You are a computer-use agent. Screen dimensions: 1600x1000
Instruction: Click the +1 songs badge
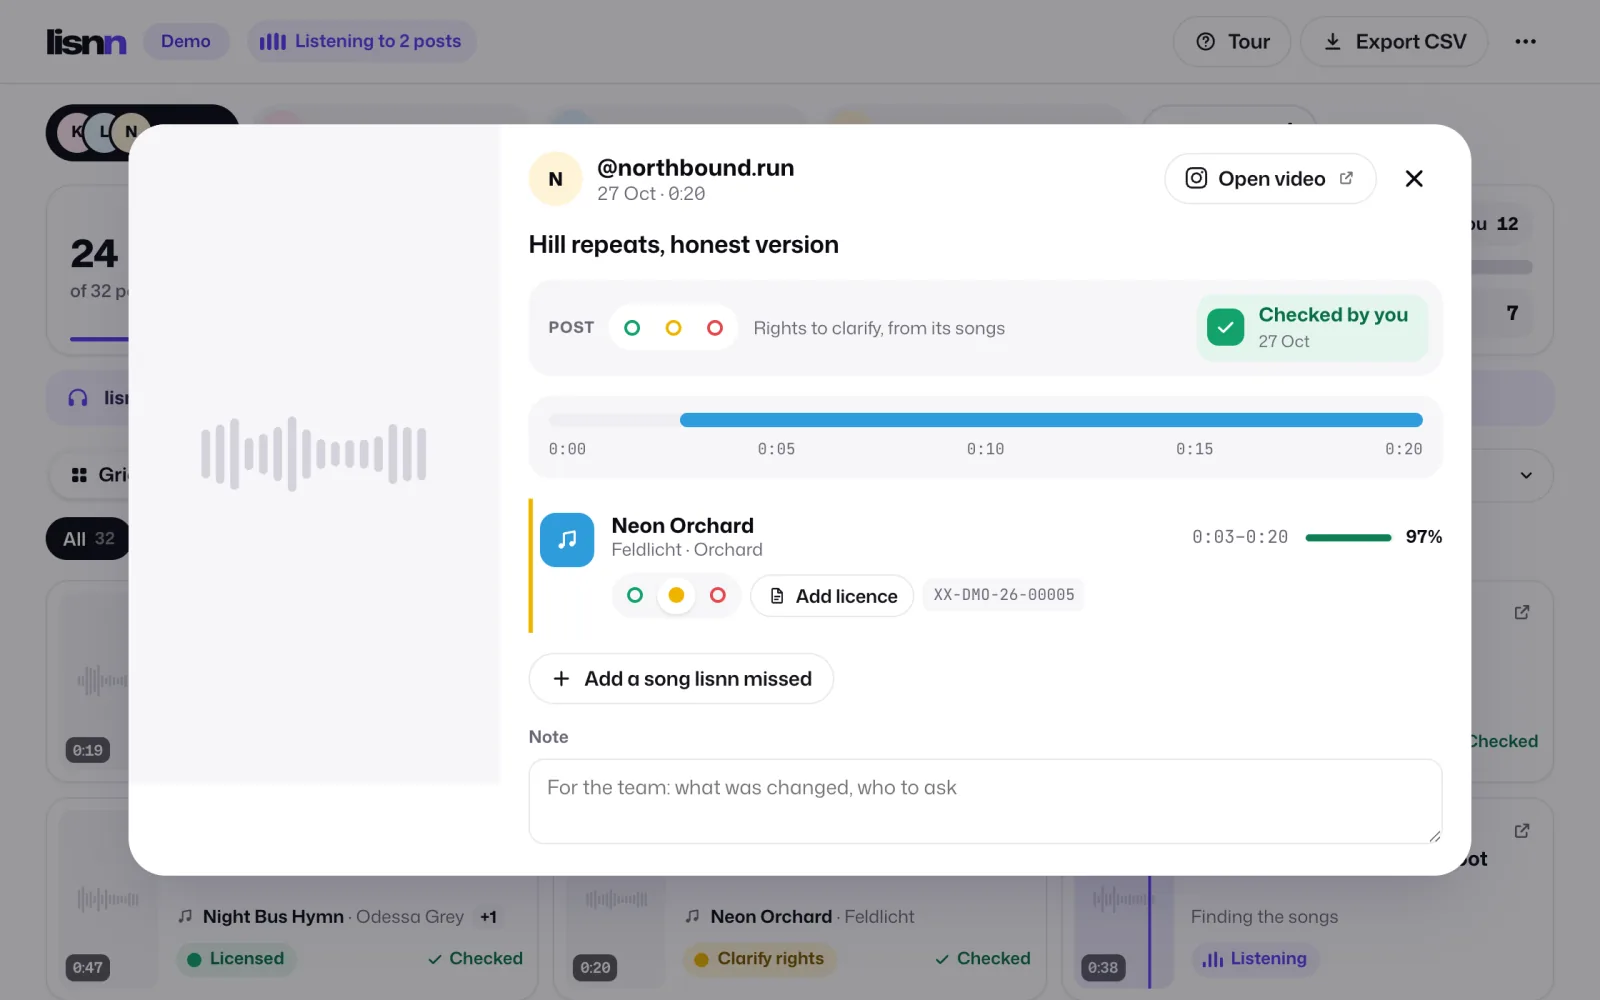pyautogui.click(x=489, y=917)
